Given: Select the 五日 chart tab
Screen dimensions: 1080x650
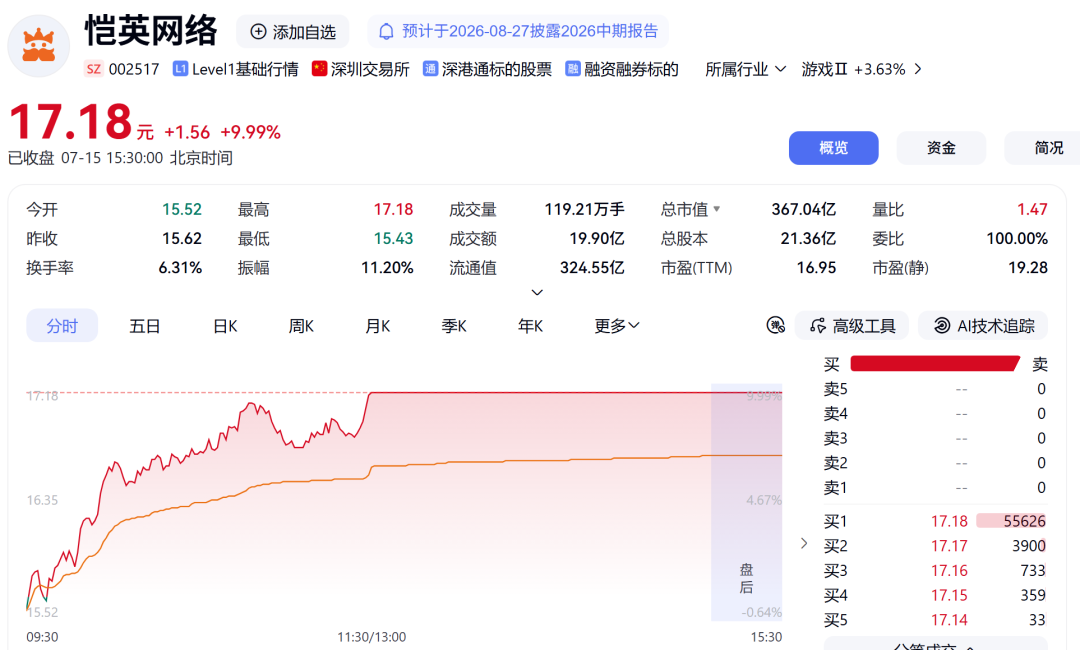Looking at the screenshot, I should (x=145, y=326).
